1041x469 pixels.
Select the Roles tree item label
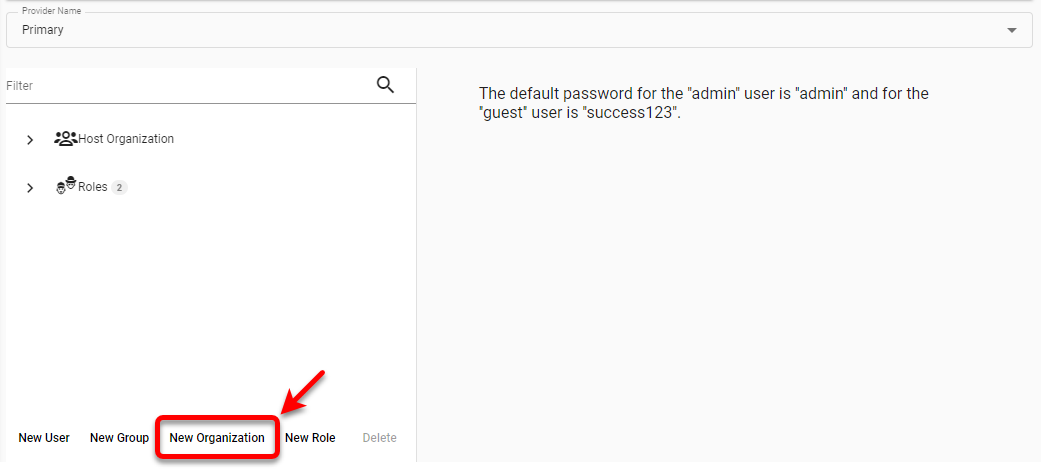(93, 187)
